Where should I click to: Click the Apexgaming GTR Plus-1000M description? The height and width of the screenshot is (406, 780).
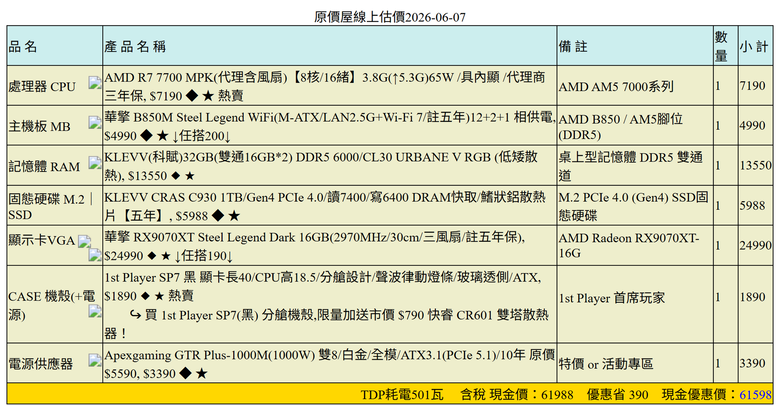click(329, 364)
